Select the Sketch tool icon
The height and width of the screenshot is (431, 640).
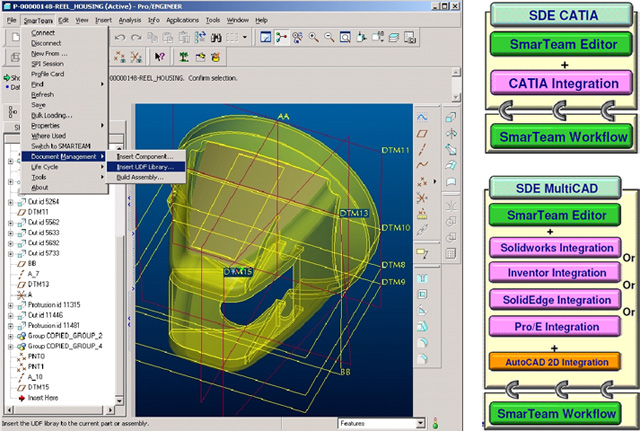(x=422, y=118)
